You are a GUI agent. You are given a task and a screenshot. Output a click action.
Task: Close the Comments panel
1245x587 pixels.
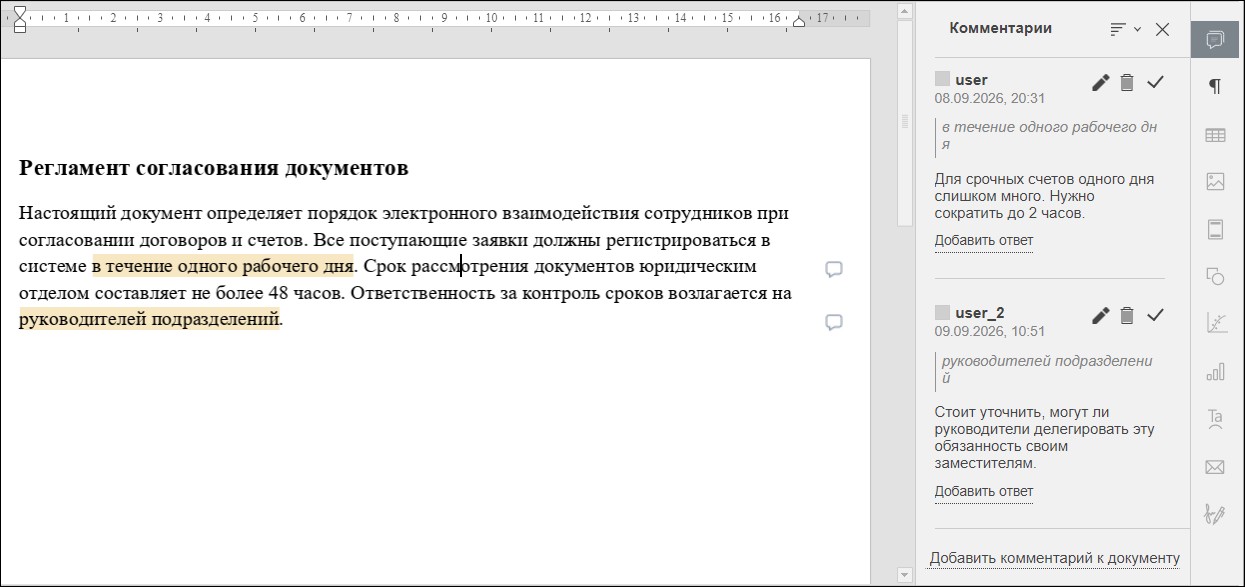click(x=1162, y=29)
